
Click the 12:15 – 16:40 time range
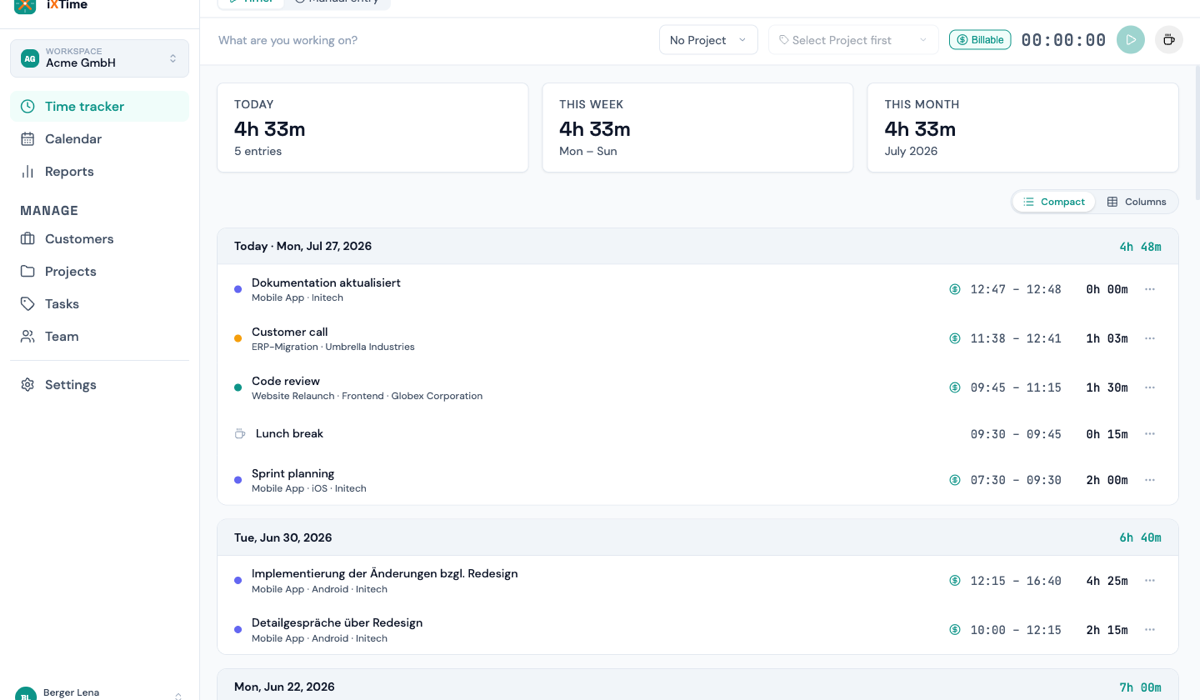pos(1016,580)
